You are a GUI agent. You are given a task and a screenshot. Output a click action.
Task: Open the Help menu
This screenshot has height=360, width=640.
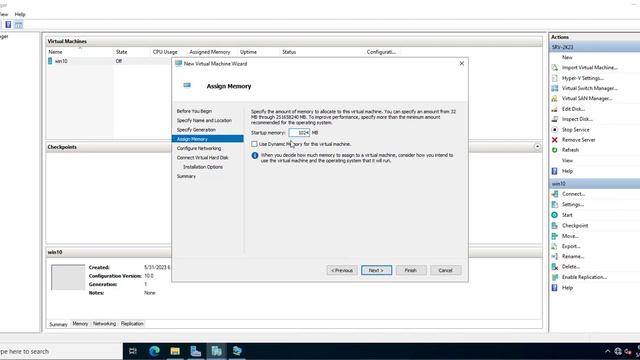click(20, 14)
